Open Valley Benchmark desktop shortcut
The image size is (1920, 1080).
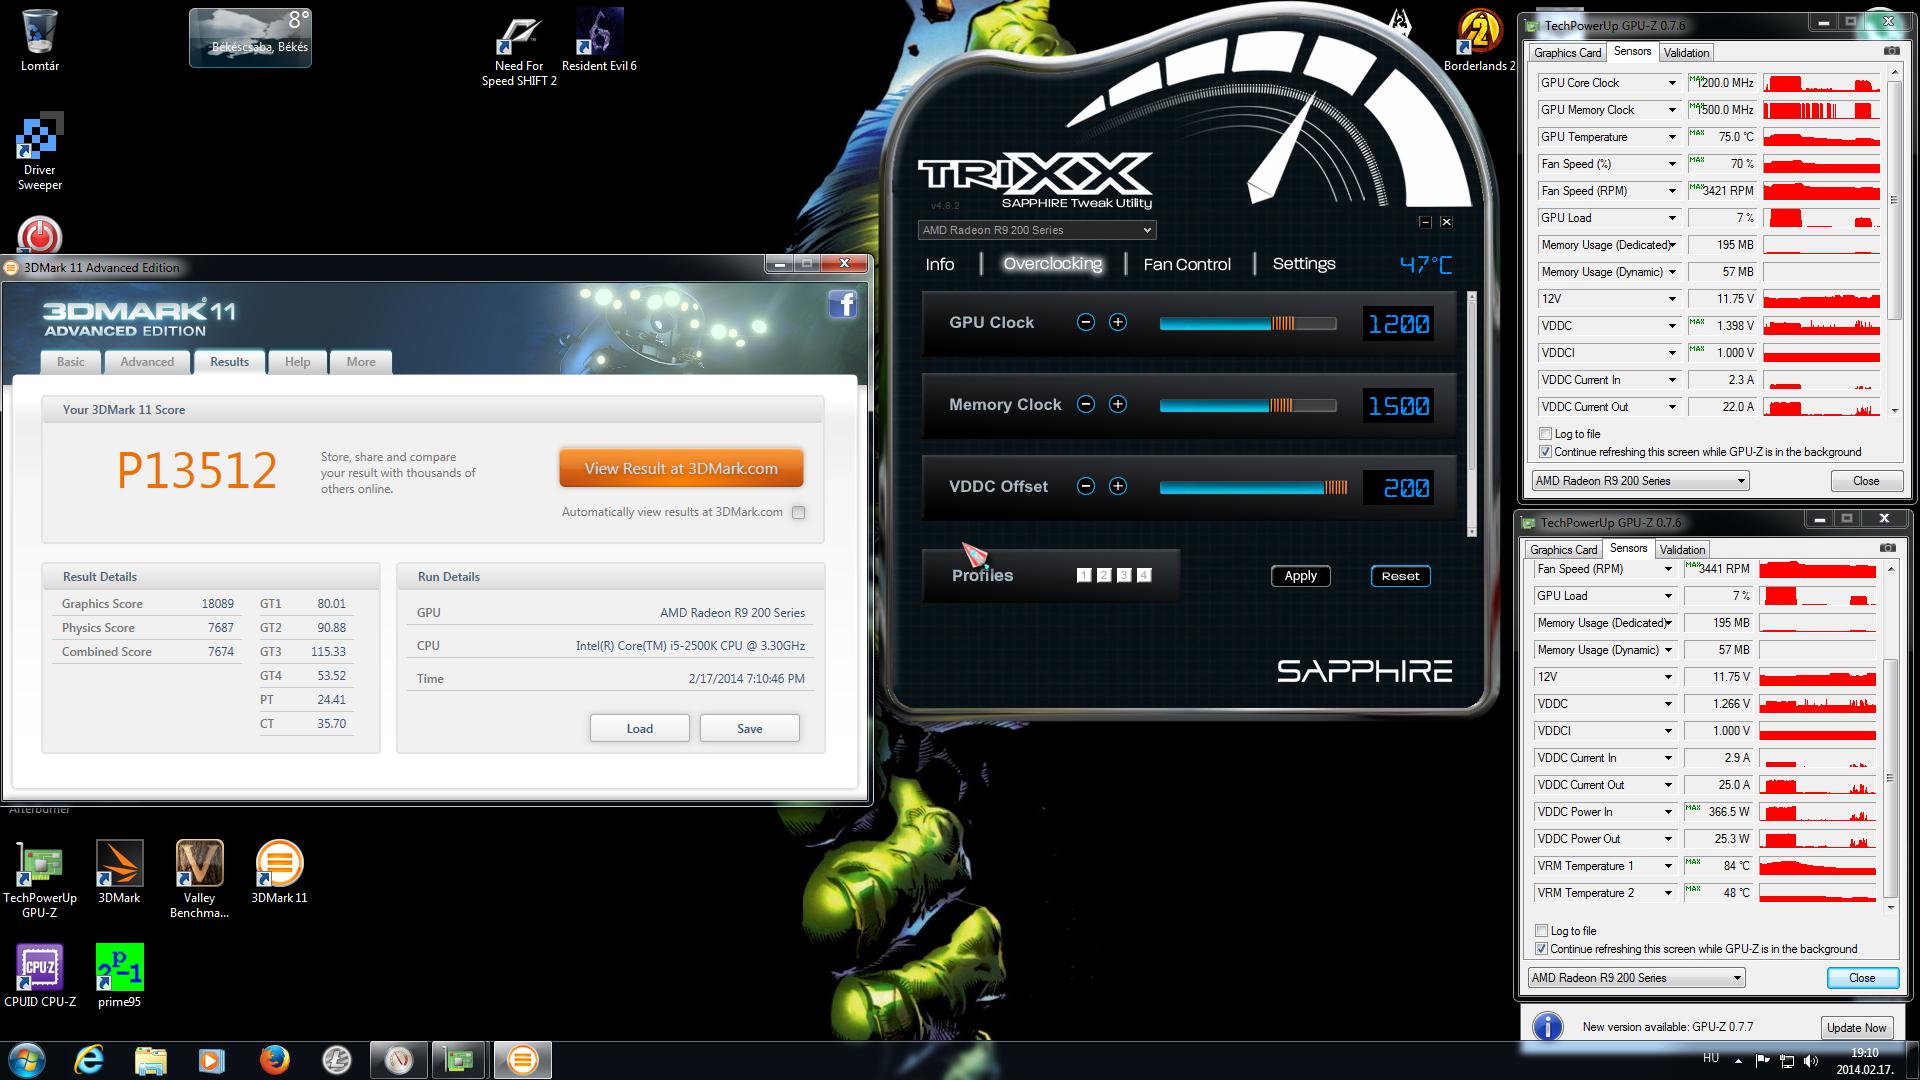pyautogui.click(x=199, y=880)
